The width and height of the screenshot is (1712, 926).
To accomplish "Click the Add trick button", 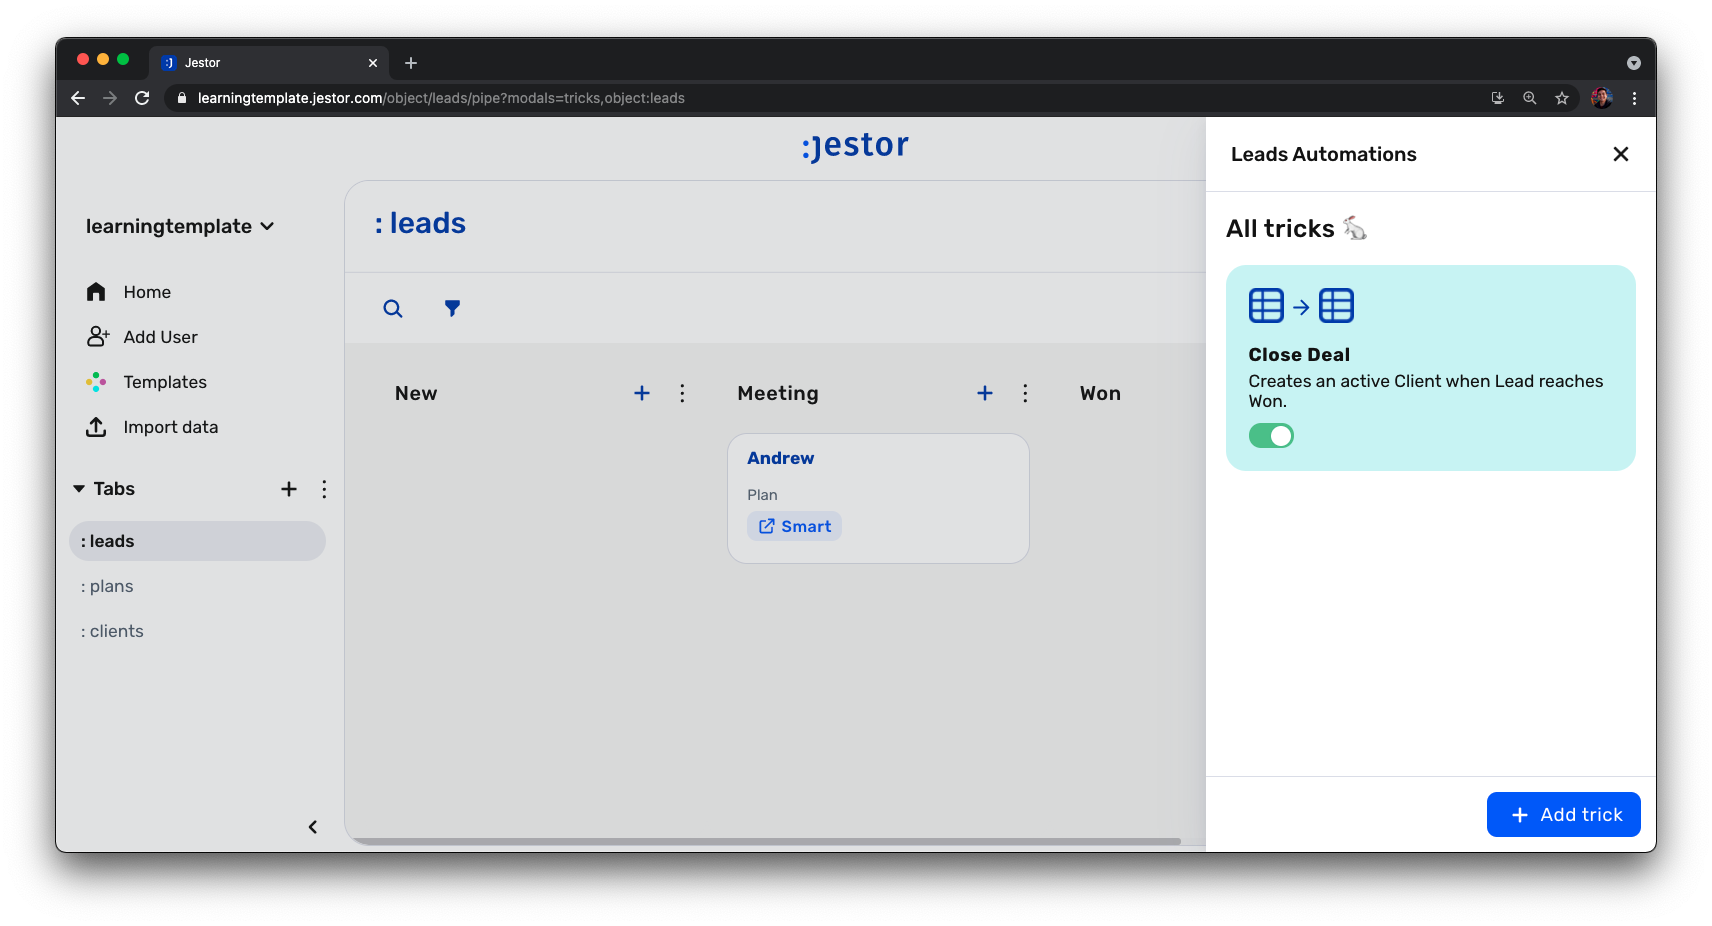I will point(1563,814).
